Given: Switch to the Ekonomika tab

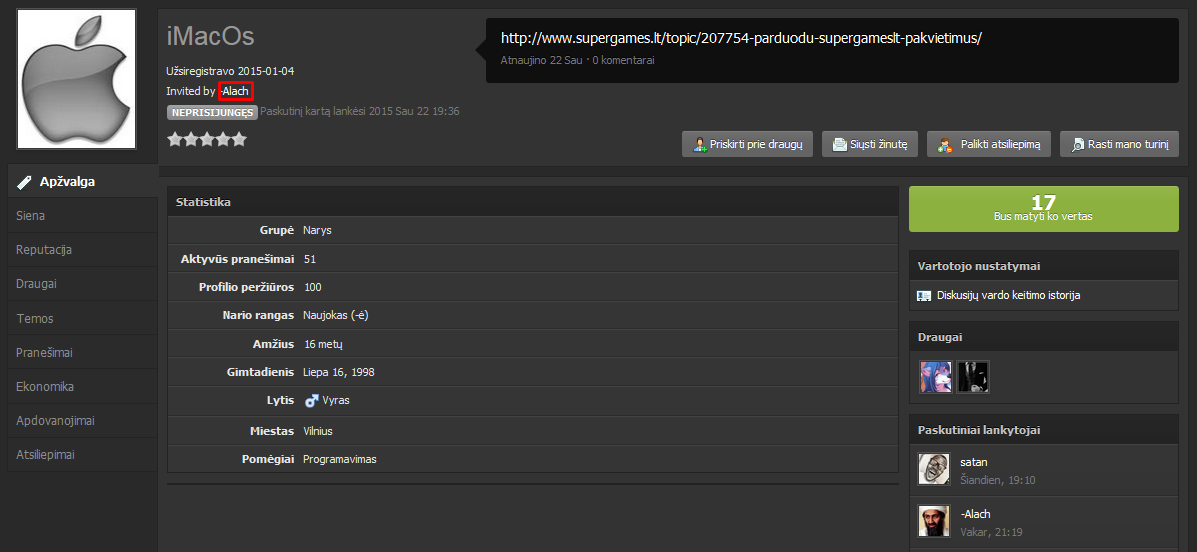Looking at the screenshot, I should coord(82,386).
